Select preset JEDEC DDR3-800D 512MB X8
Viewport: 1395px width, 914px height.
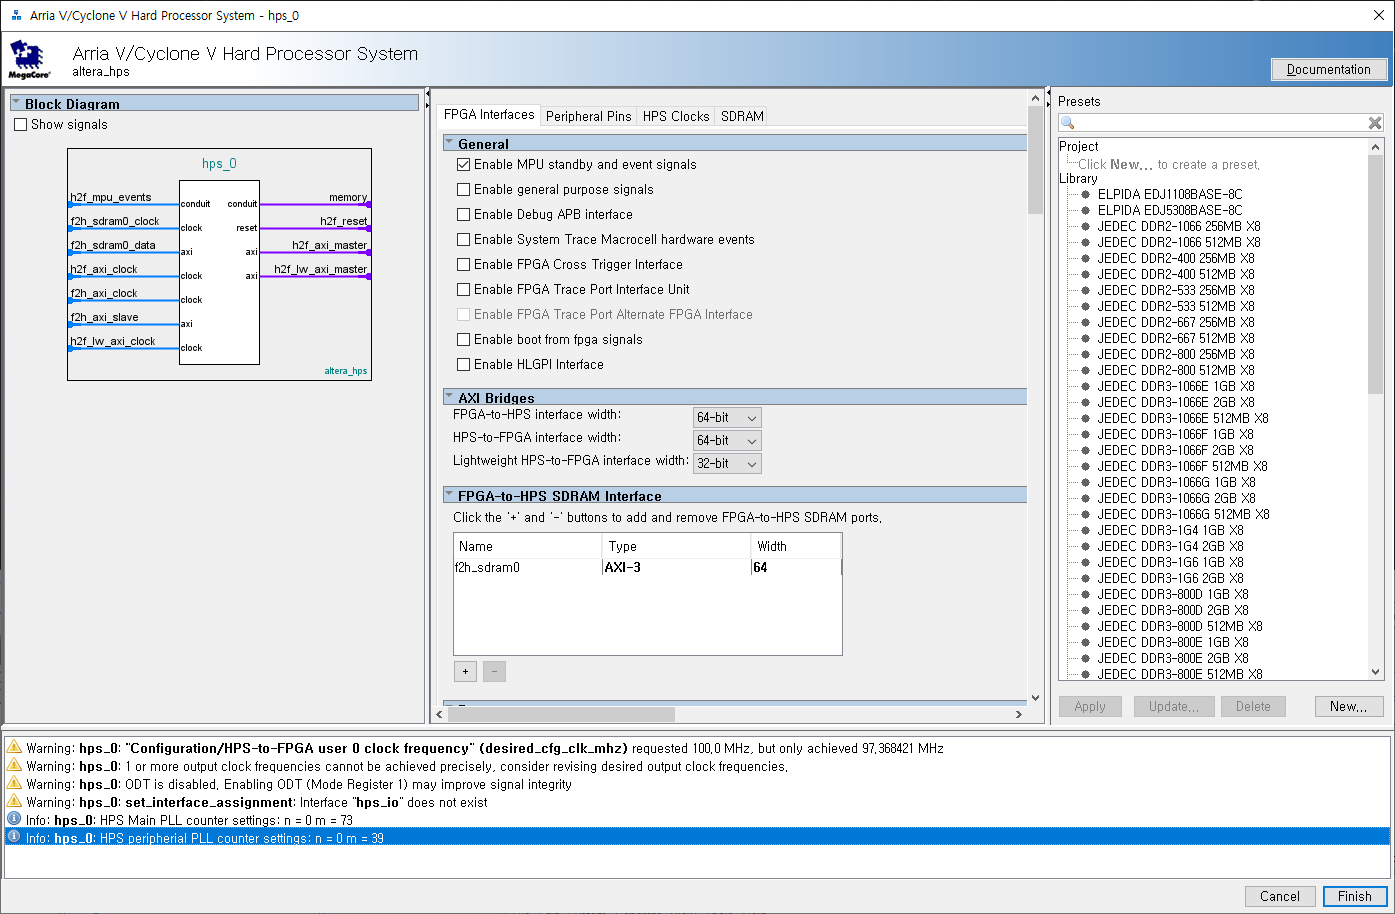(1179, 626)
